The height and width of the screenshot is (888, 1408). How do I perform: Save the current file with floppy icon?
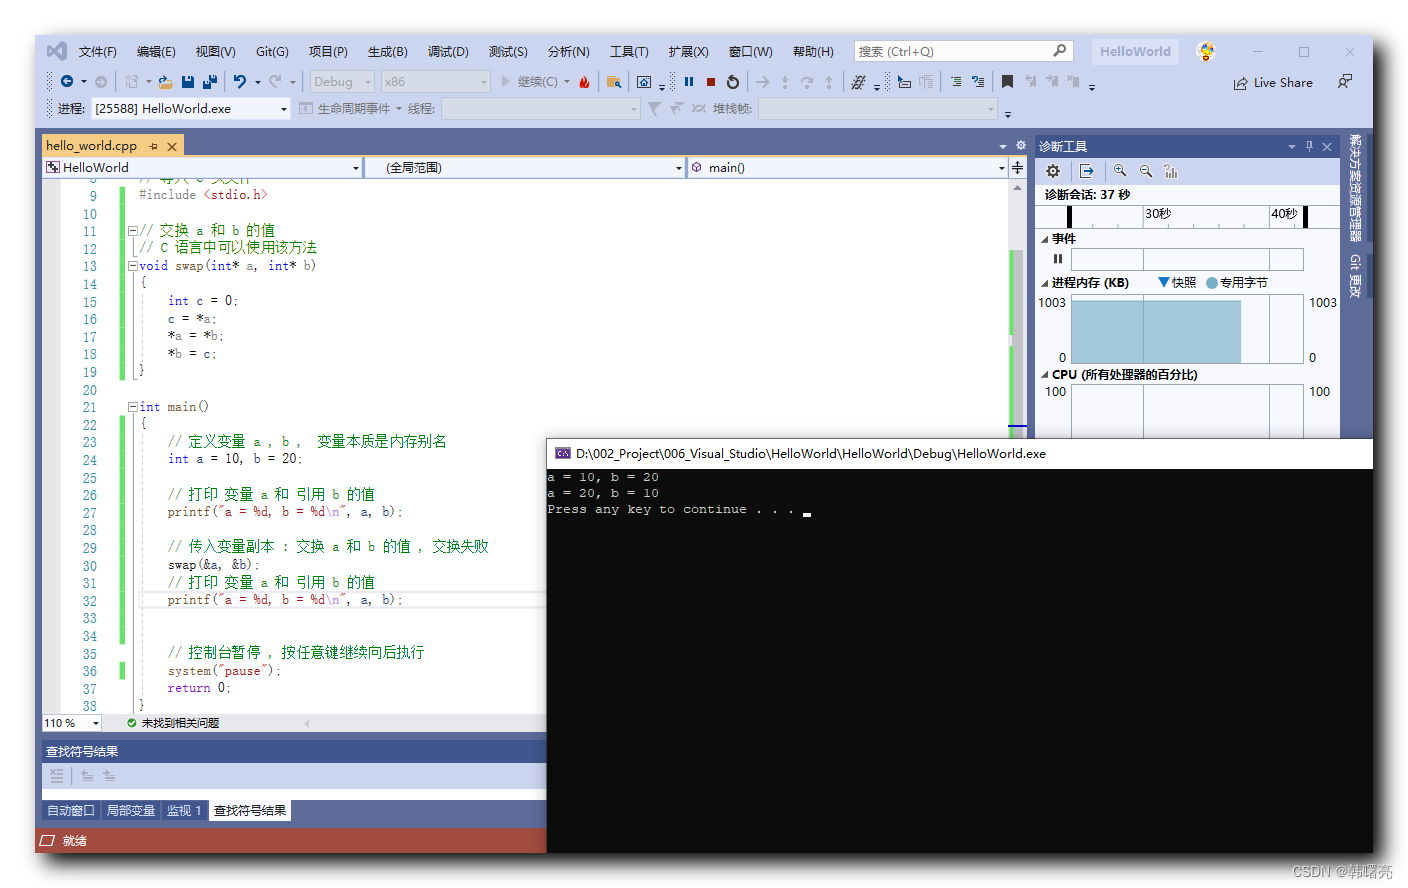188,82
